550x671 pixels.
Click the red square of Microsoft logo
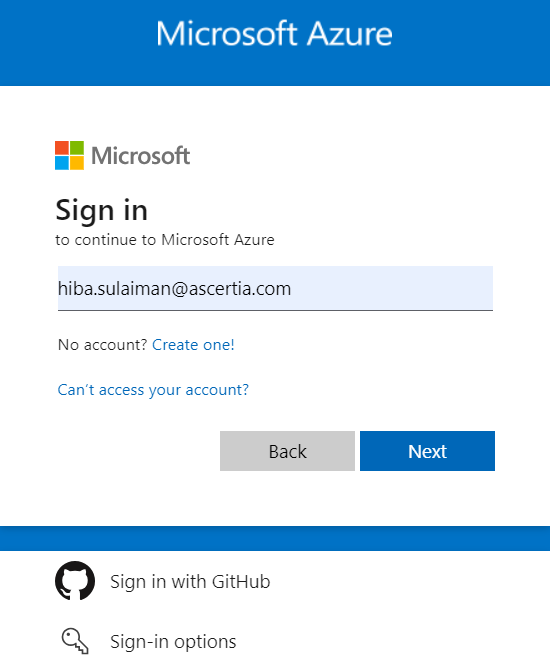click(62, 148)
